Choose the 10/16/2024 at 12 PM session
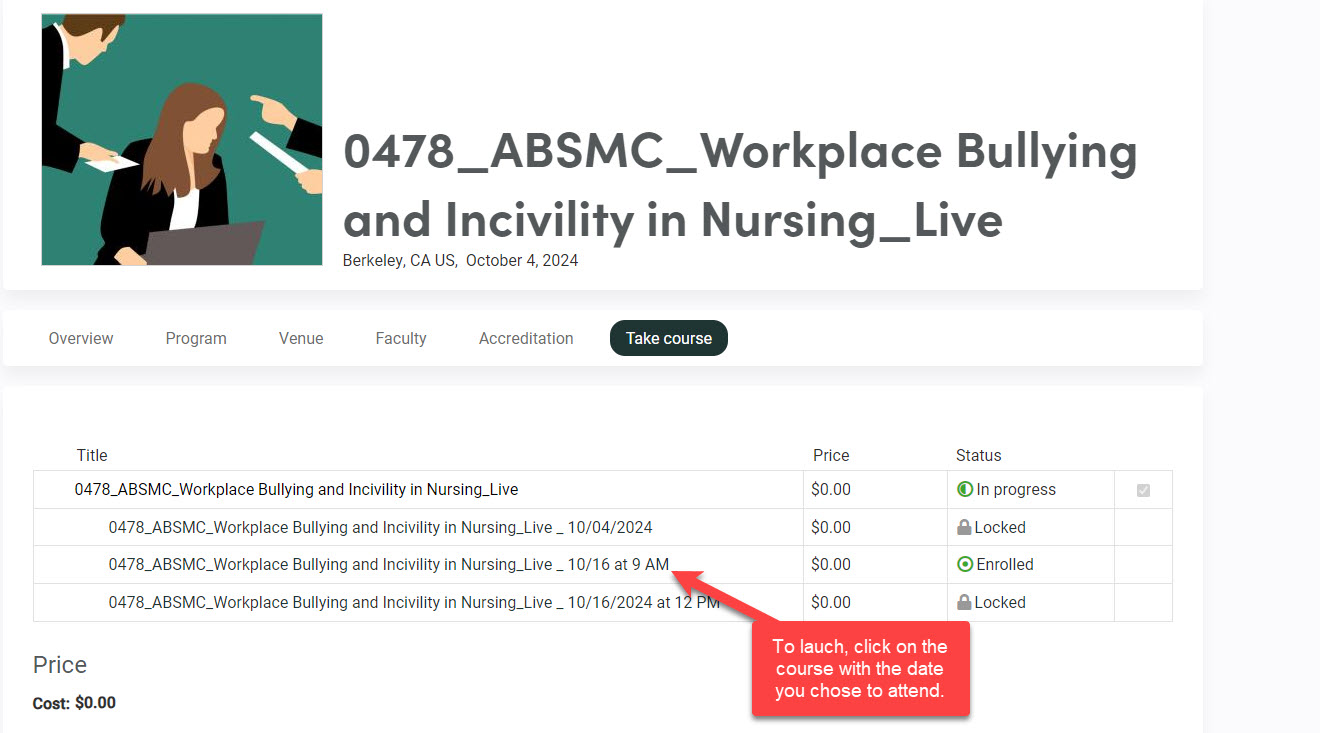1320x733 pixels. click(x=413, y=603)
